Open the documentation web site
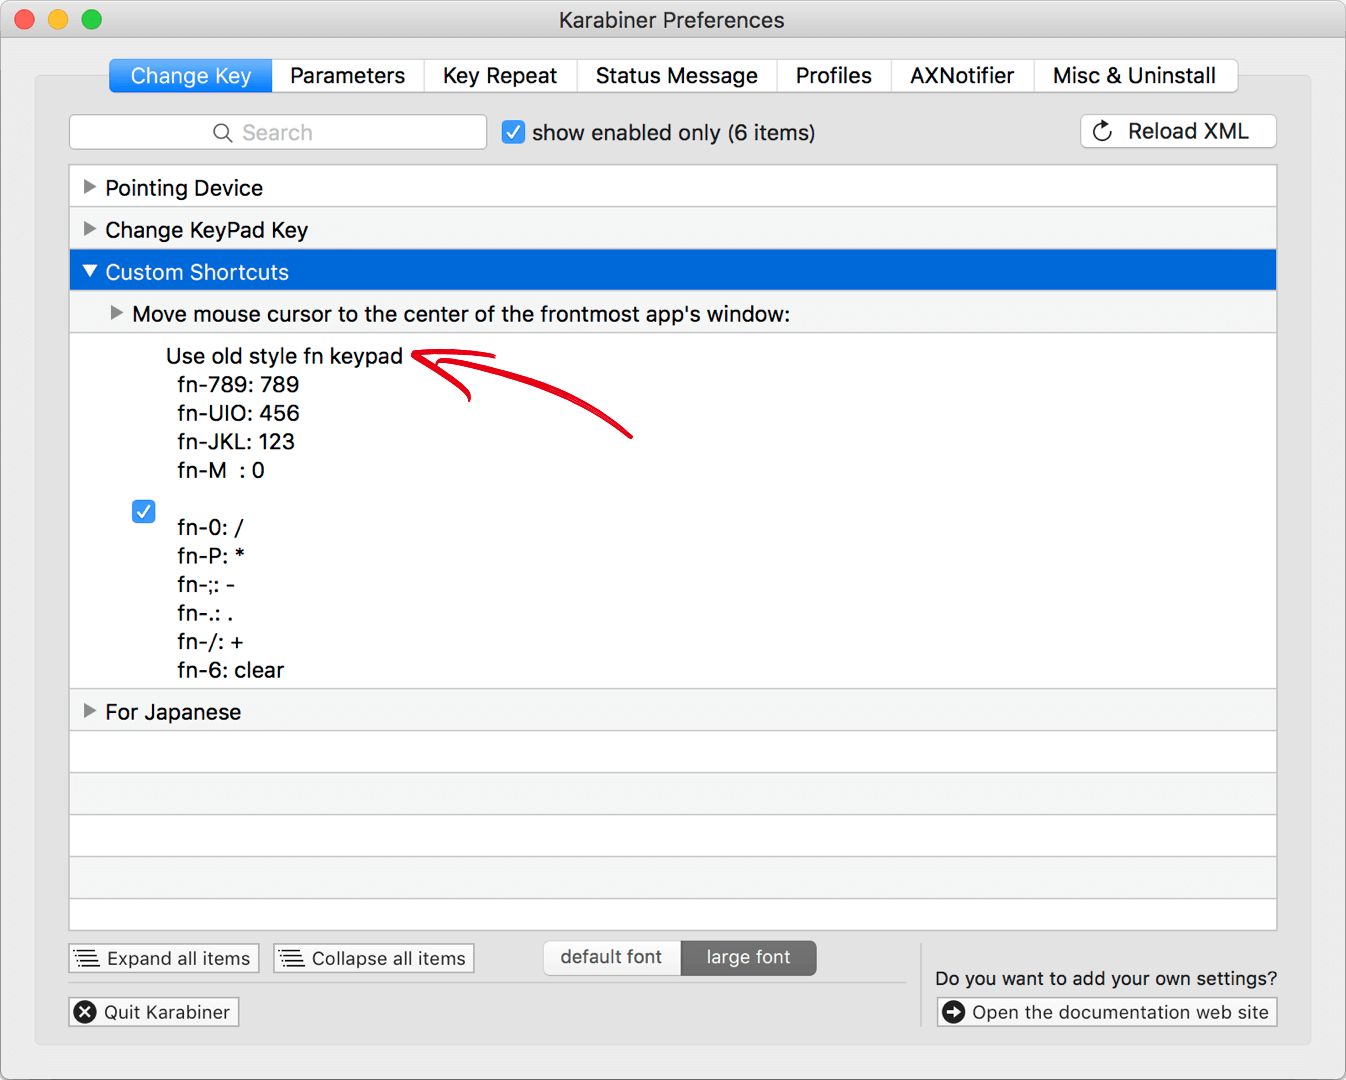 point(1107,1012)
